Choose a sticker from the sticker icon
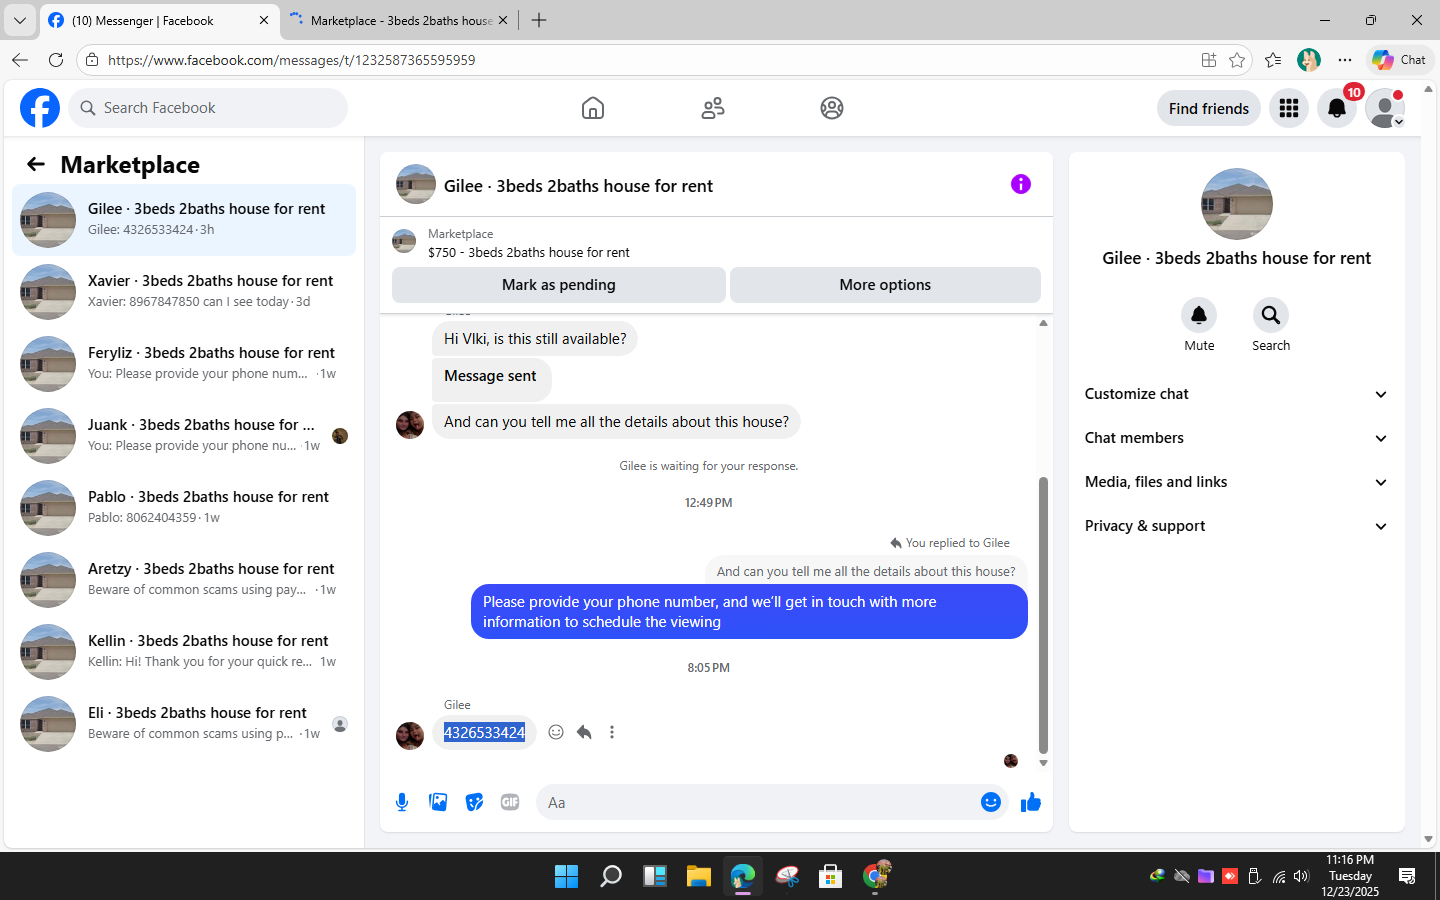1440x900 pixels. pyautogui.click(x=474, y=802)
